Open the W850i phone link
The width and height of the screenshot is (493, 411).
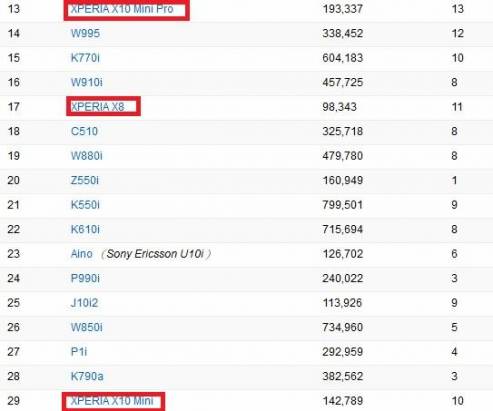[87, 327]
